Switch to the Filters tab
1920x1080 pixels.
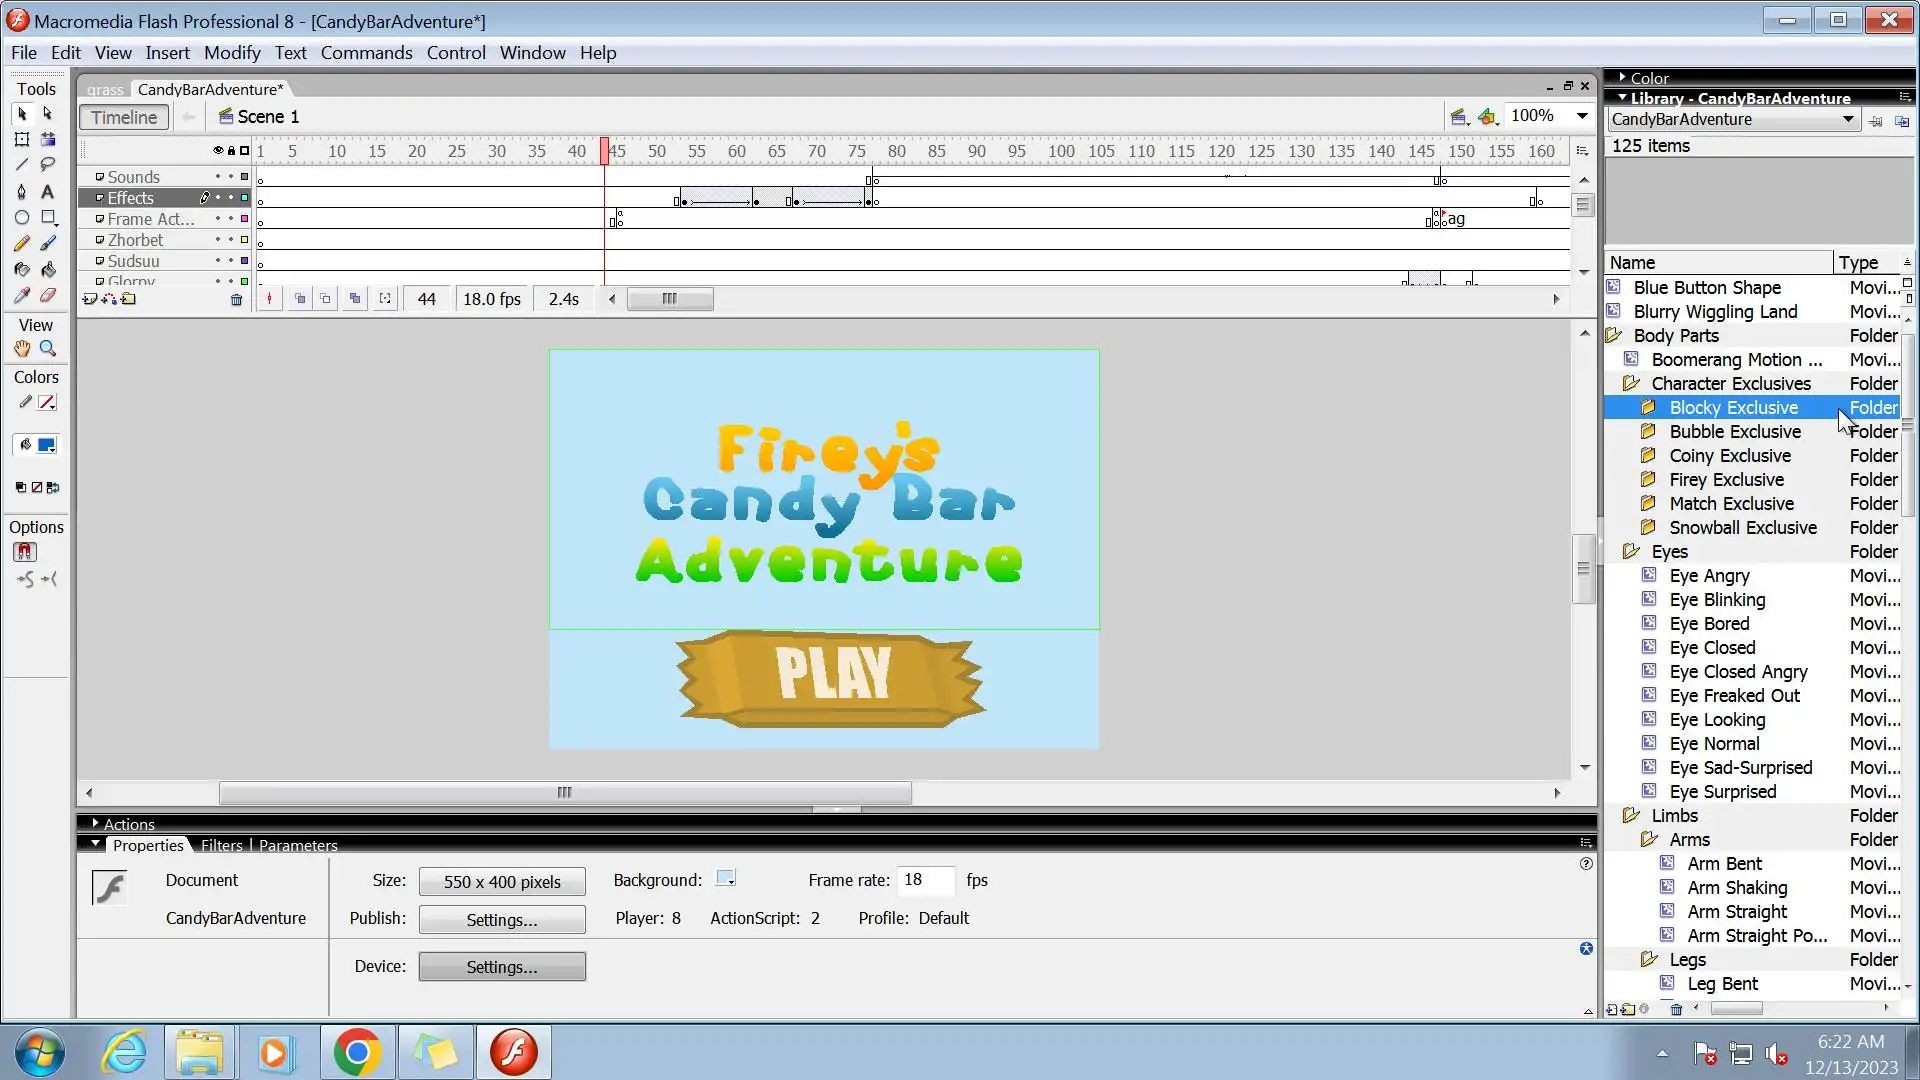[x=221, y=846]
